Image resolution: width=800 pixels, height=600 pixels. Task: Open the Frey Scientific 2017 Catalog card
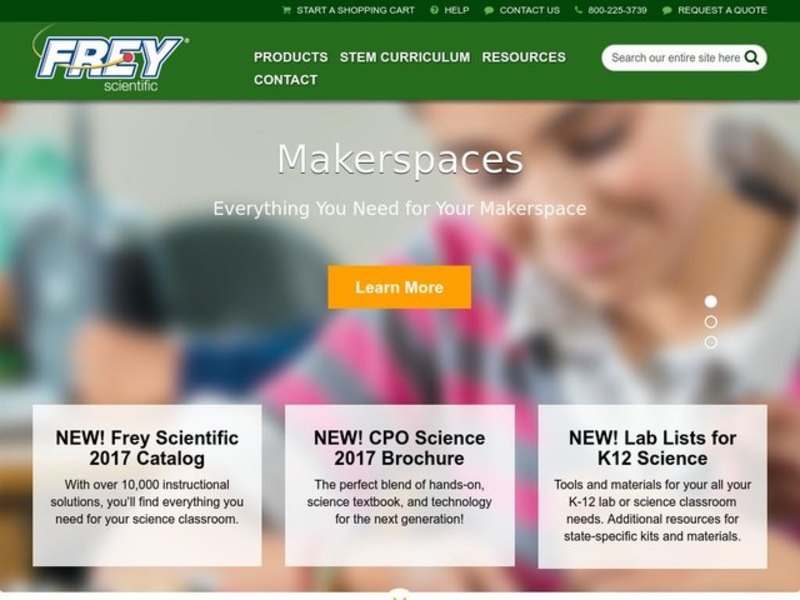[147, 485]
